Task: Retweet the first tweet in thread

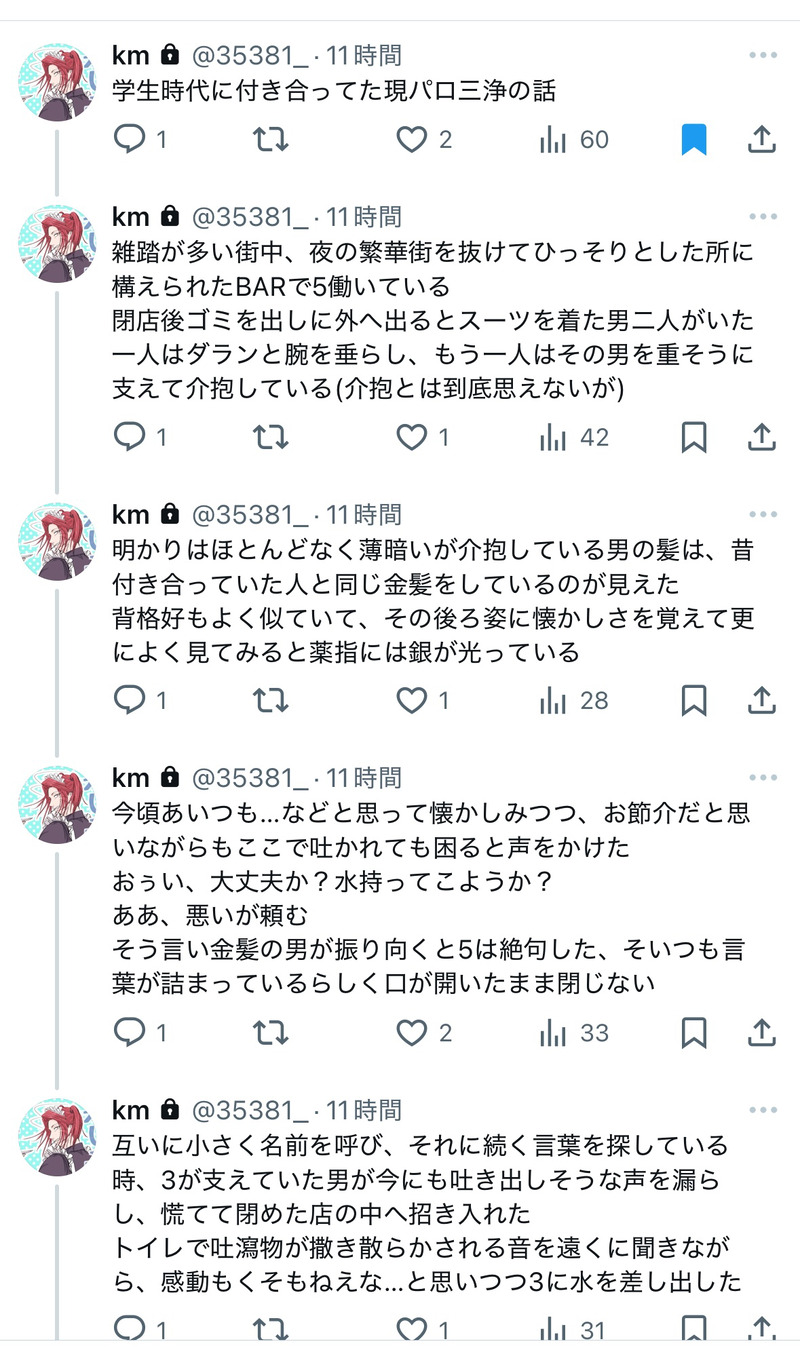Action: (271, 140)
